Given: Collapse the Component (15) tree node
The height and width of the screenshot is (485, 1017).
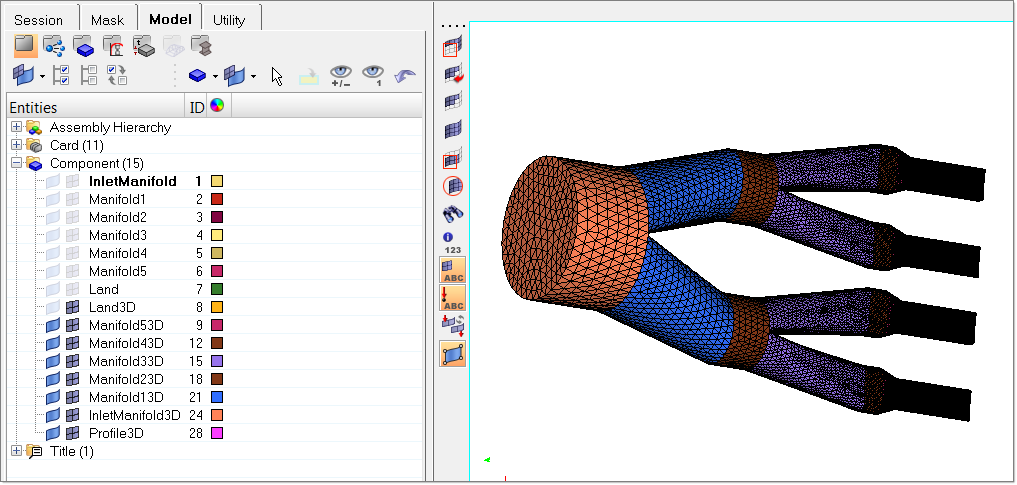Looking at the screenshot, I should (x=16, y=163).
